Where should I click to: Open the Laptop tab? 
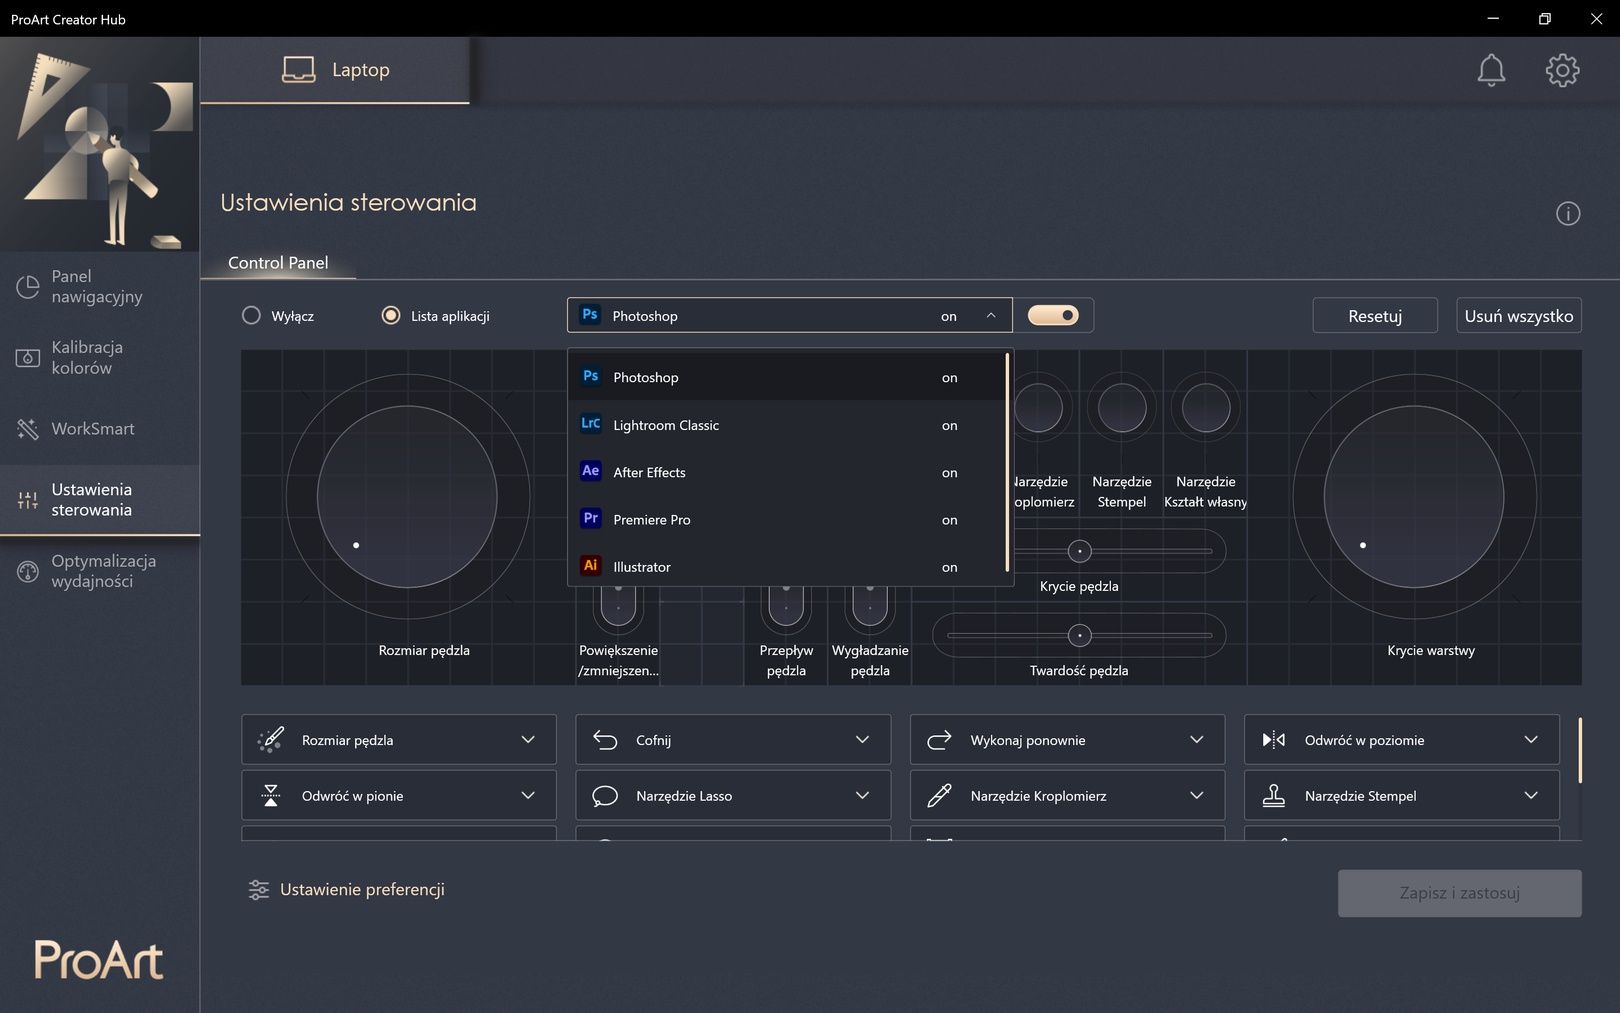[x=335, y=70]
